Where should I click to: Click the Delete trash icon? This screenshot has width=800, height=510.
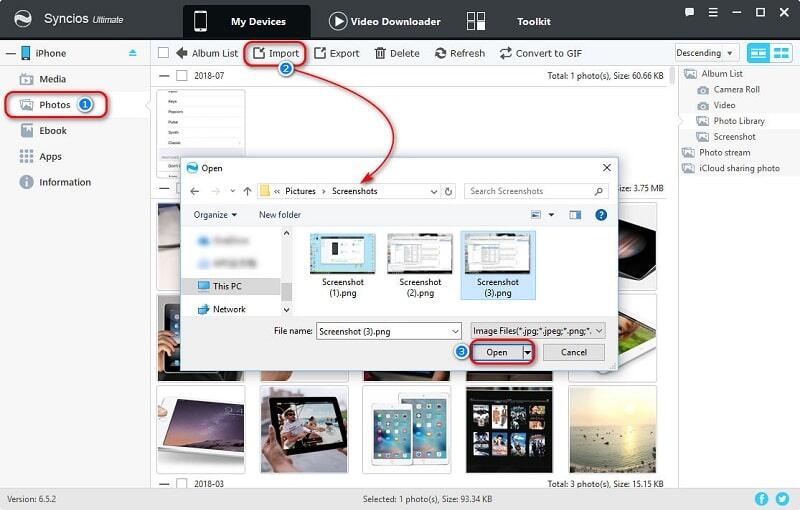[381, 53]
